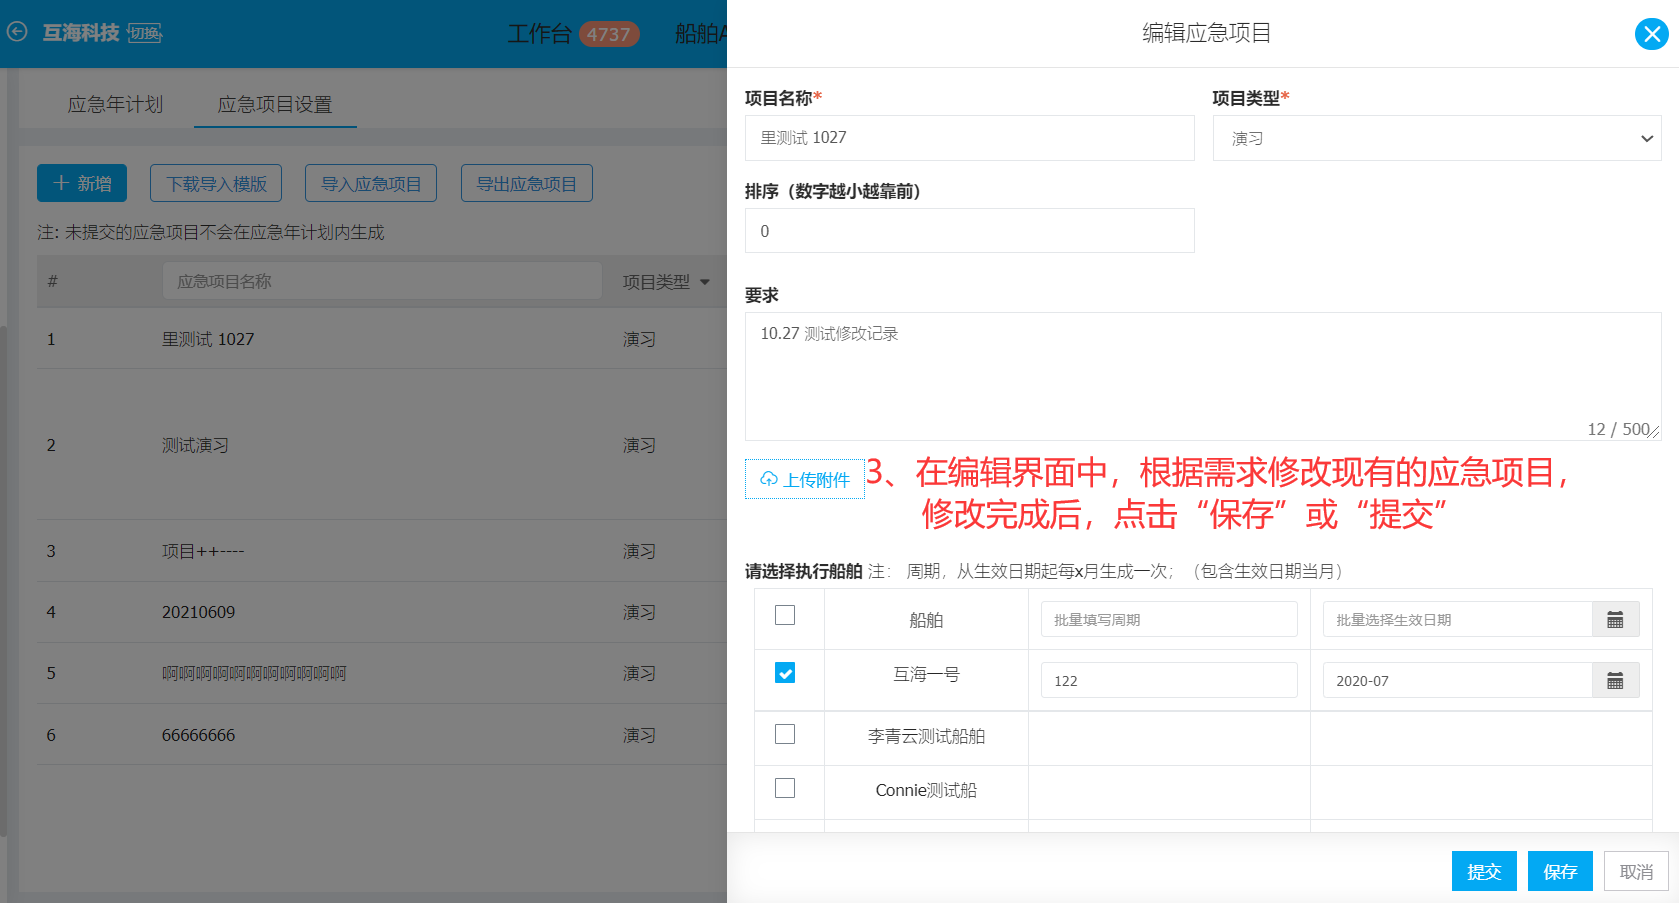Select the 测试演习 row
This screenshot has height=903, width=1679.
pos(382,445)
